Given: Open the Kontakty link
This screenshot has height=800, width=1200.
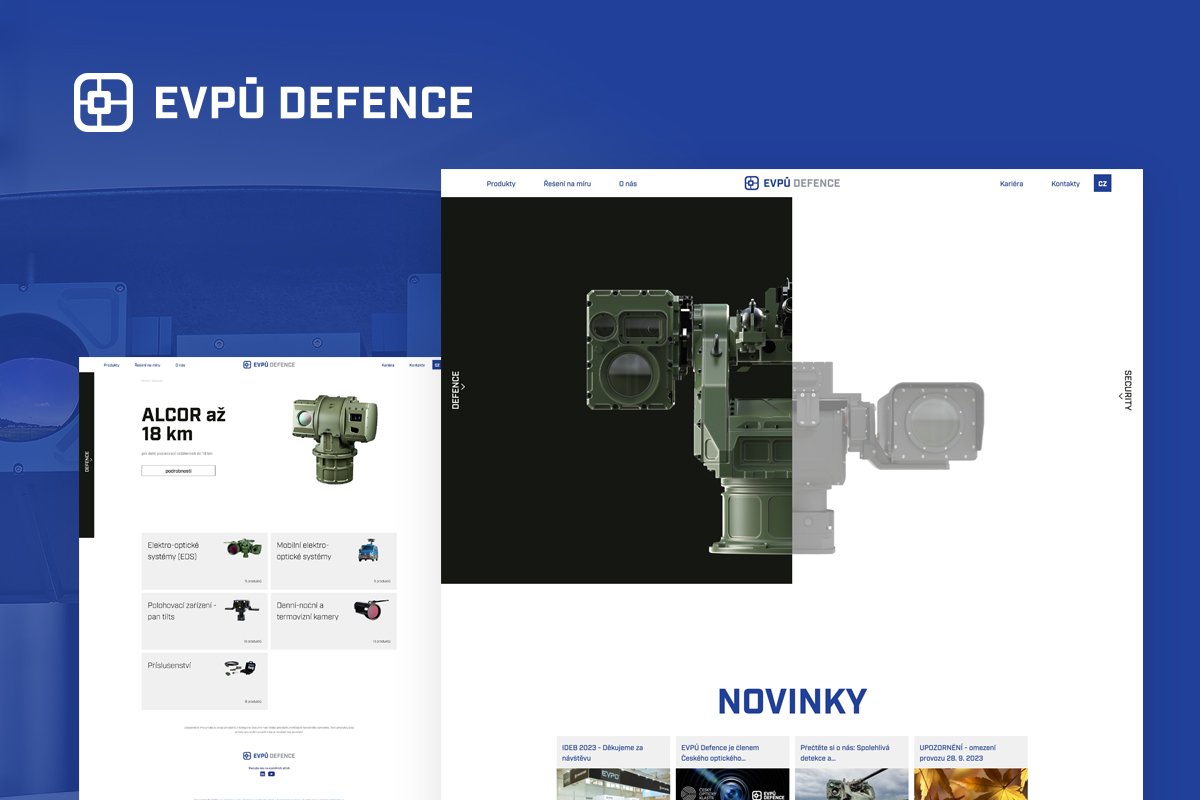Looking at the screenshot, I should coord(1065,184).
